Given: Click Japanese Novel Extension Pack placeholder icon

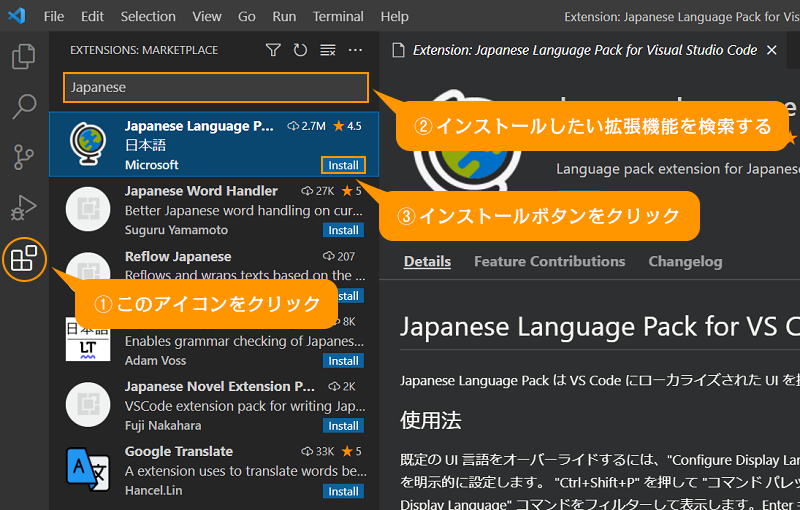Looking at the screenshot, I should point(88,404).
